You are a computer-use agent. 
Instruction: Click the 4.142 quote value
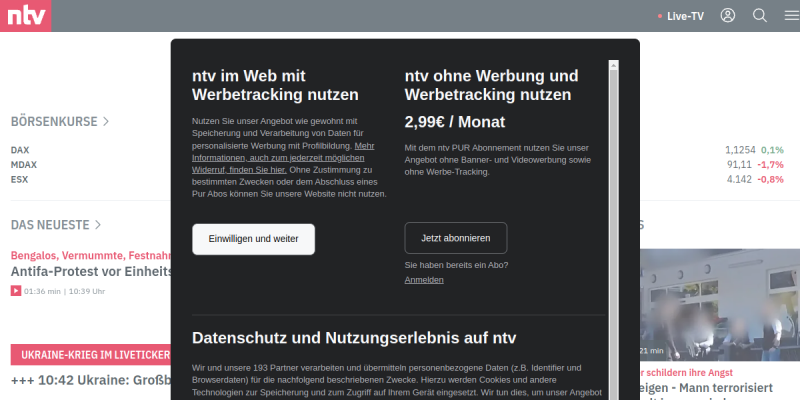tap(739, 180)
